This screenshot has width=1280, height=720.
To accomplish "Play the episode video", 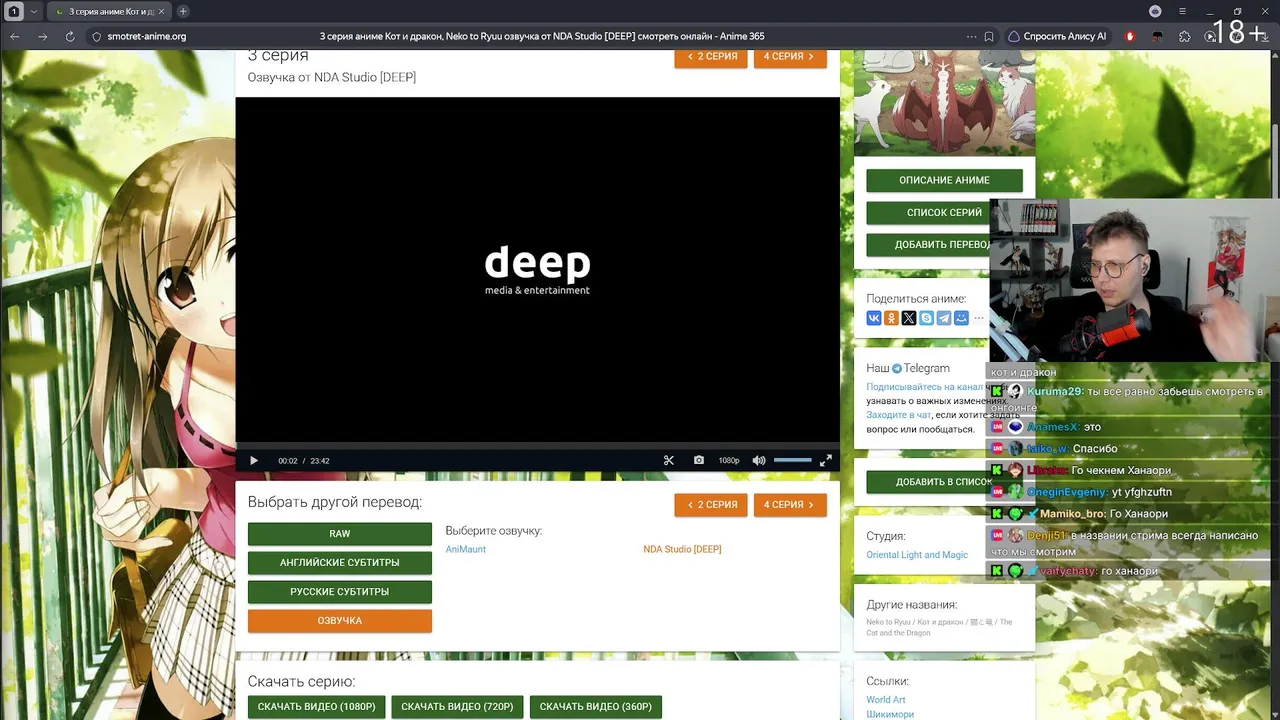I will pos(254,461).
